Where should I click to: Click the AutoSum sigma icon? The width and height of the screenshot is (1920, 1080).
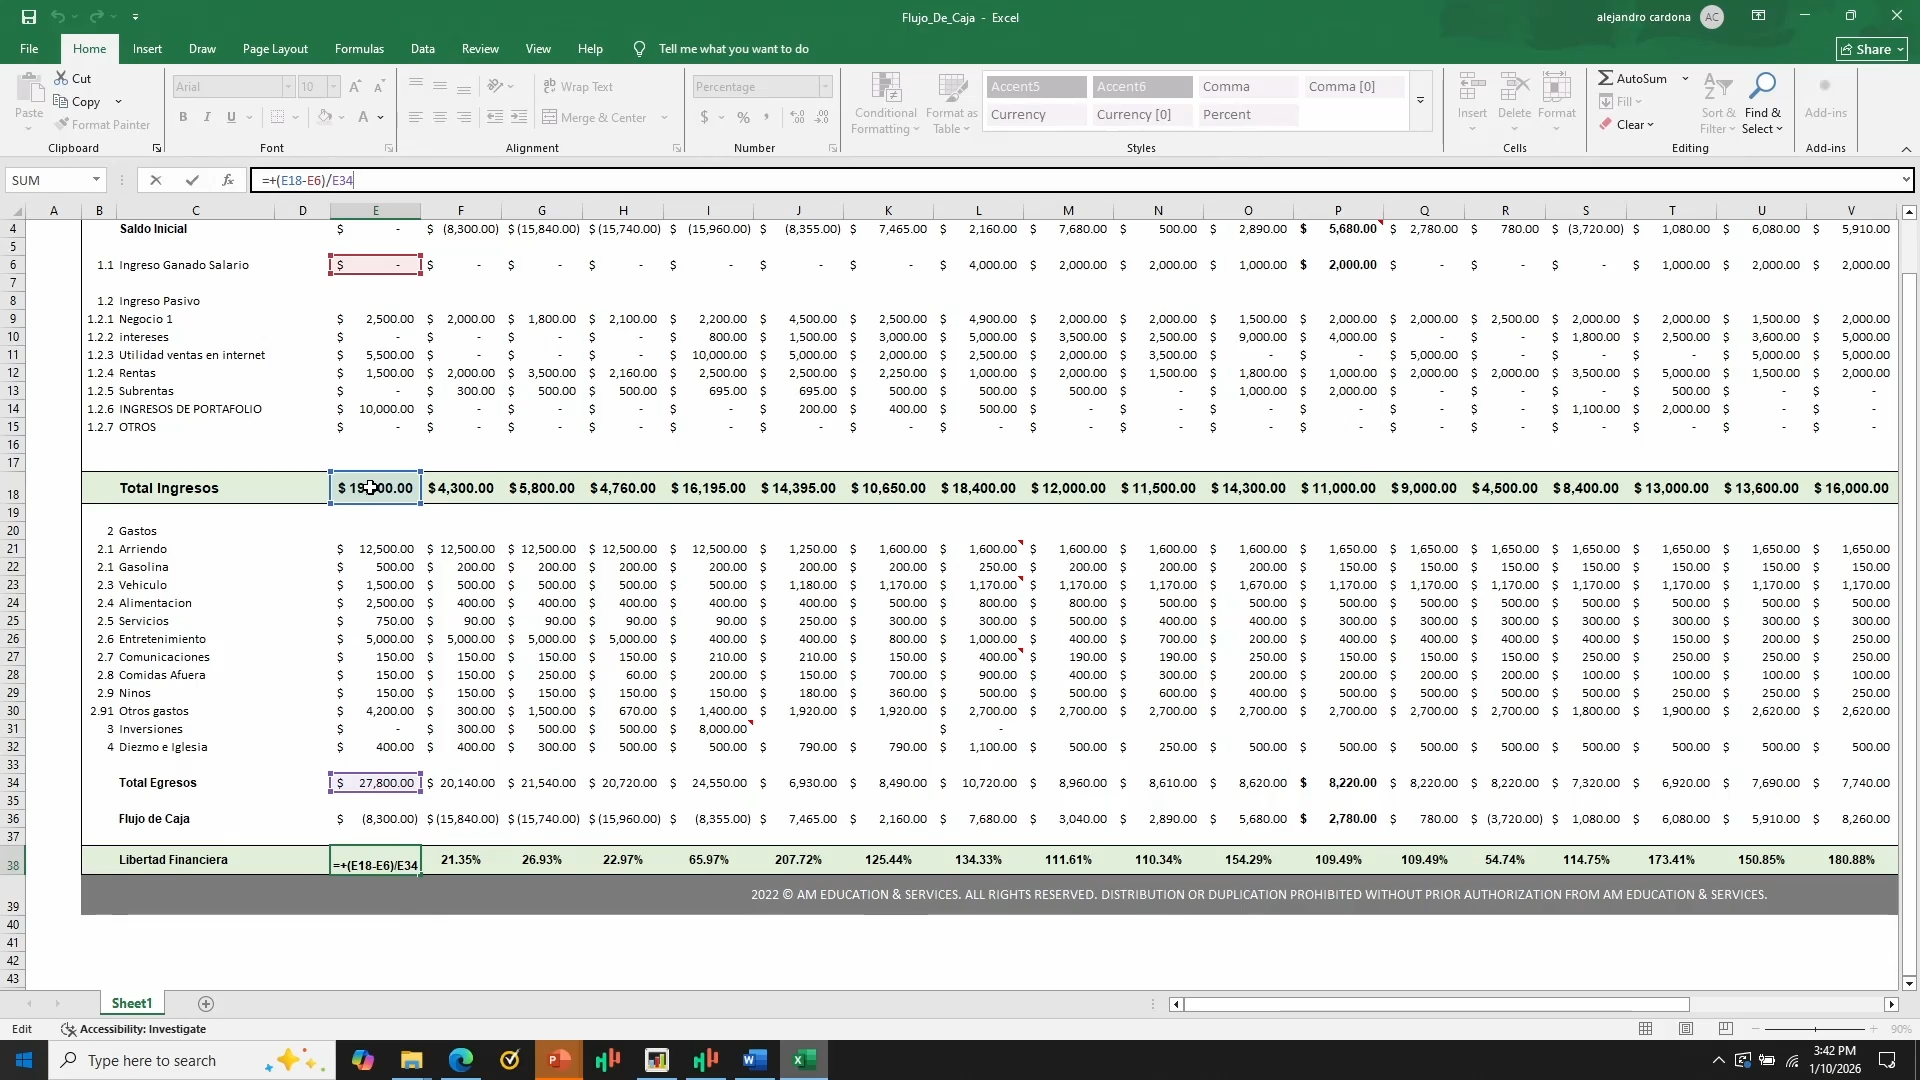tap(1605, 78)
